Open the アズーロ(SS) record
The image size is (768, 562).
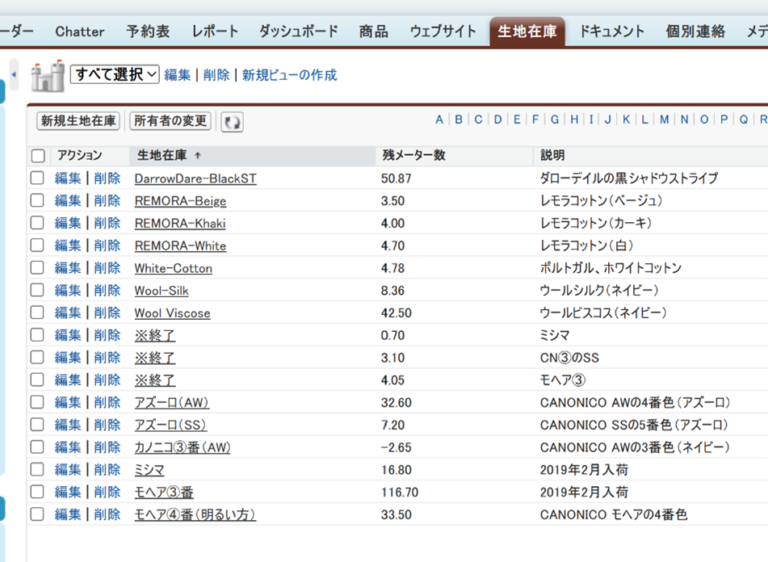point(170,425)
